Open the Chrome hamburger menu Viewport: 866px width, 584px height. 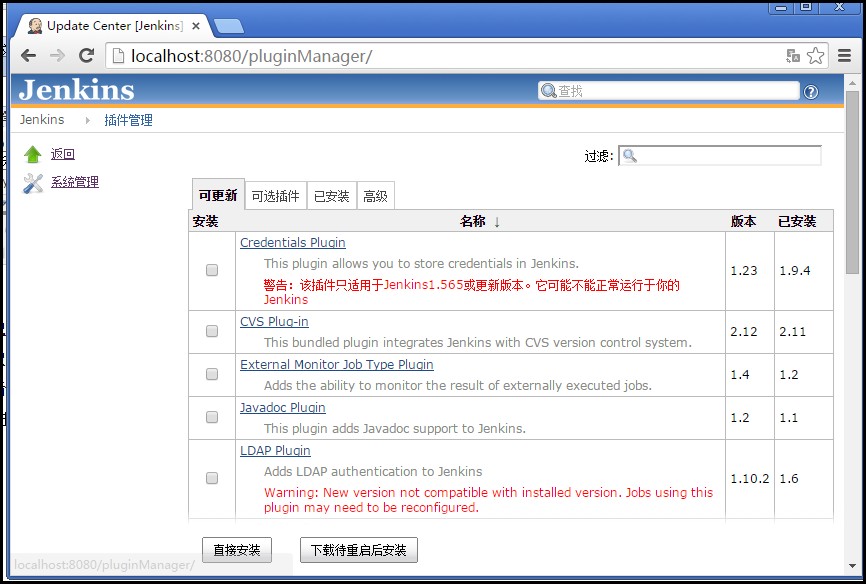pyautogui.click(x=844, y=55)
